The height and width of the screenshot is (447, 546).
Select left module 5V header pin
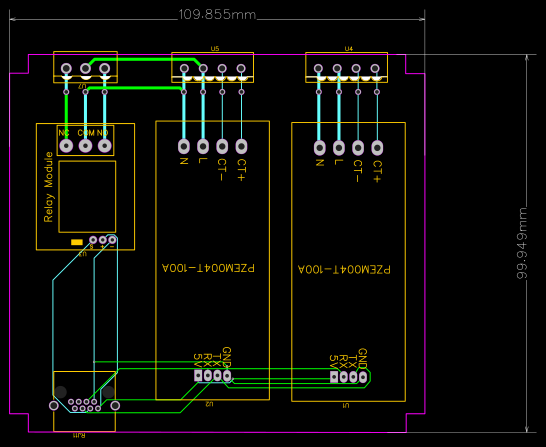coord(198,375)
